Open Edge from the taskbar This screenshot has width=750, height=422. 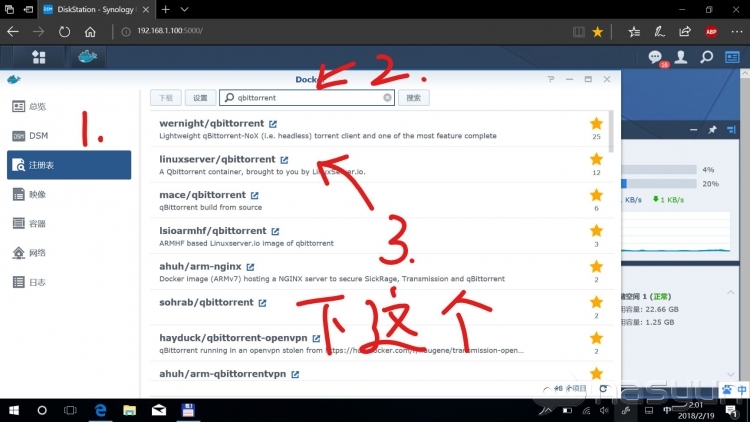point(100,411)
